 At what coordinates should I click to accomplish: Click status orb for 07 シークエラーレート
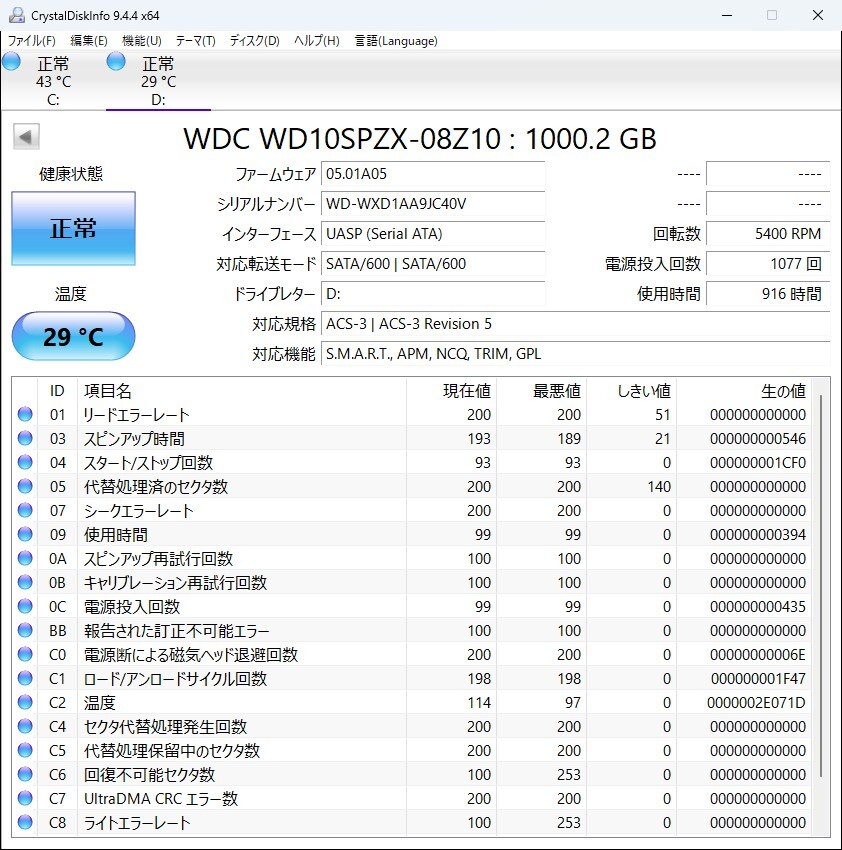(25, 510)
